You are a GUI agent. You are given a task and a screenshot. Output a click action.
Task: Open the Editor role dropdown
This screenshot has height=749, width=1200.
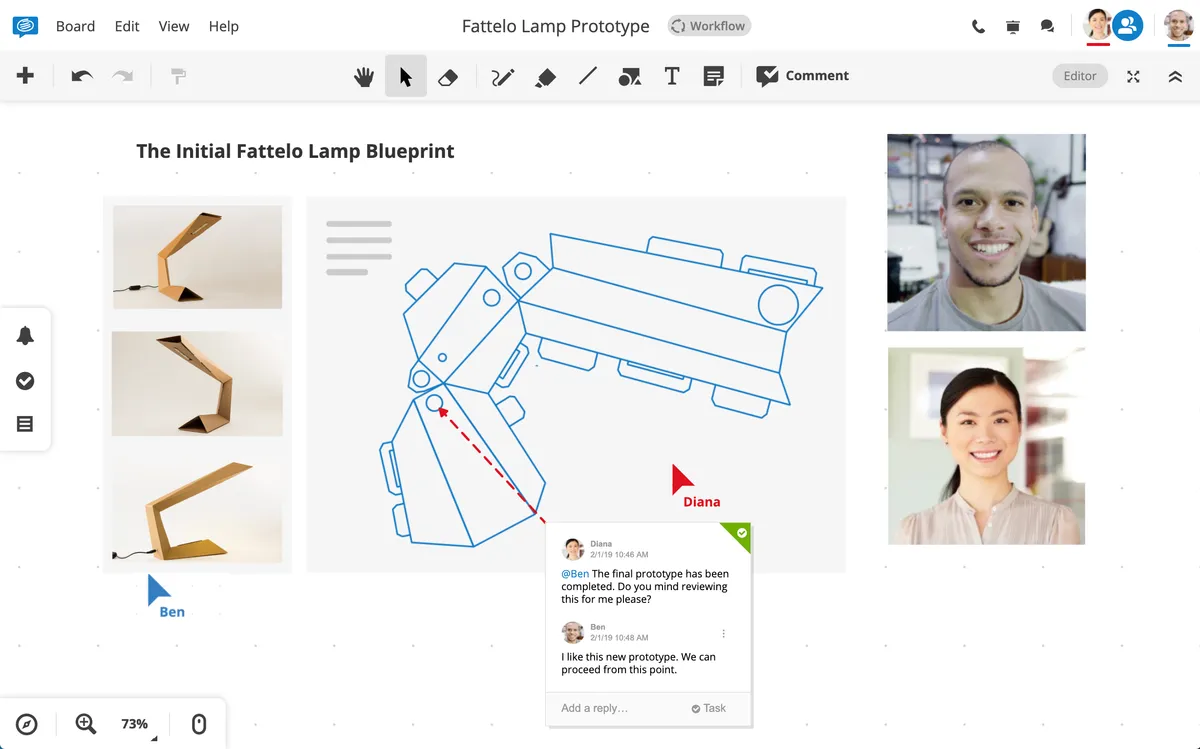(1080, 76)
